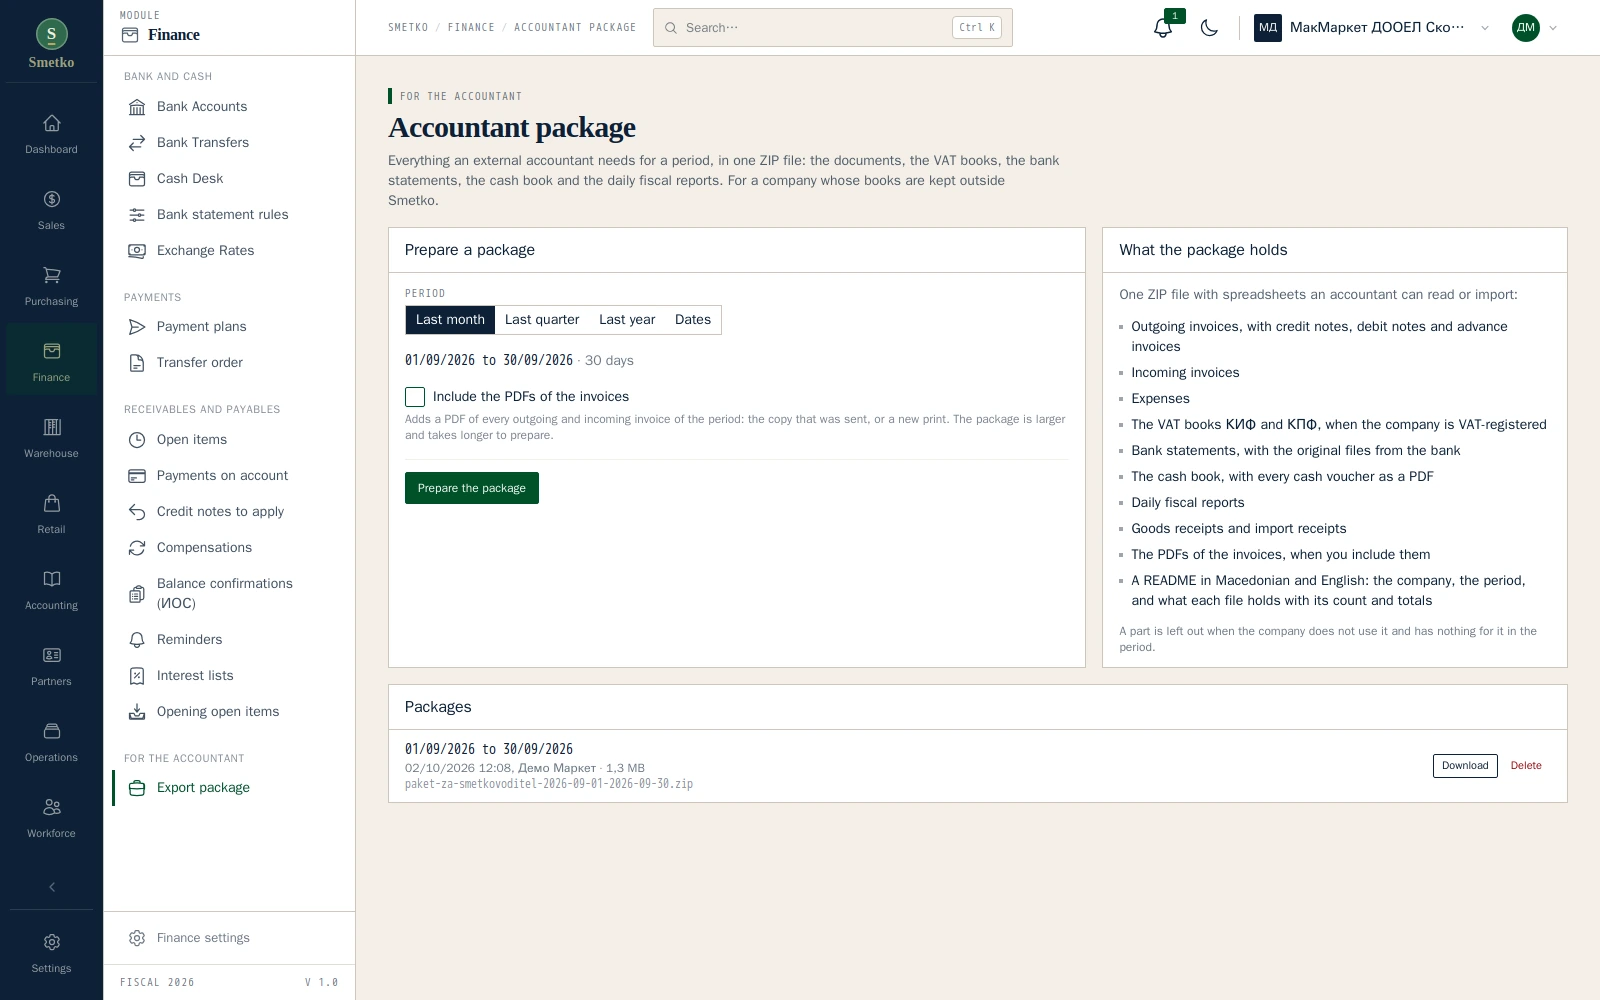Open the Workforce people icon

52,807
